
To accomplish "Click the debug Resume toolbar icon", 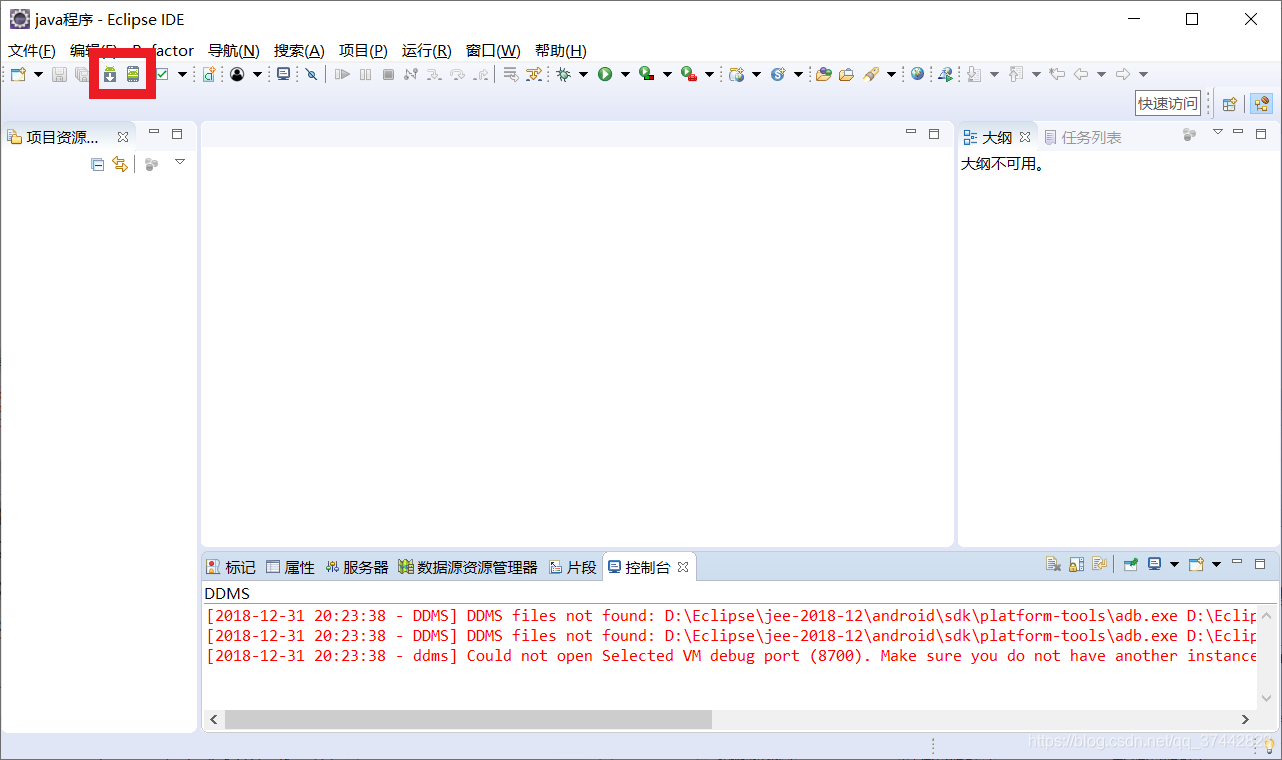I will click(342, 74).
